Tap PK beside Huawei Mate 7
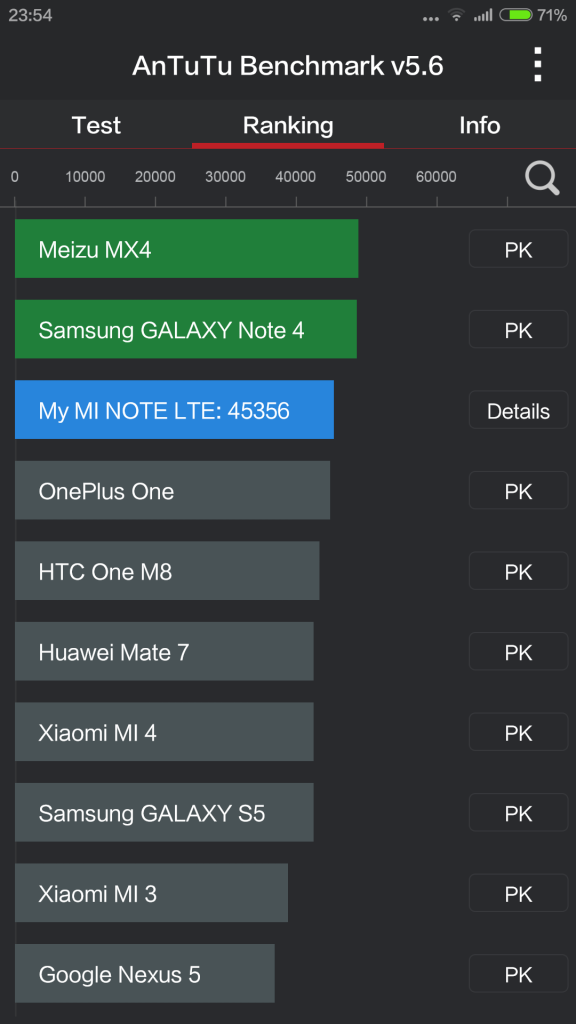 (519, 651)
